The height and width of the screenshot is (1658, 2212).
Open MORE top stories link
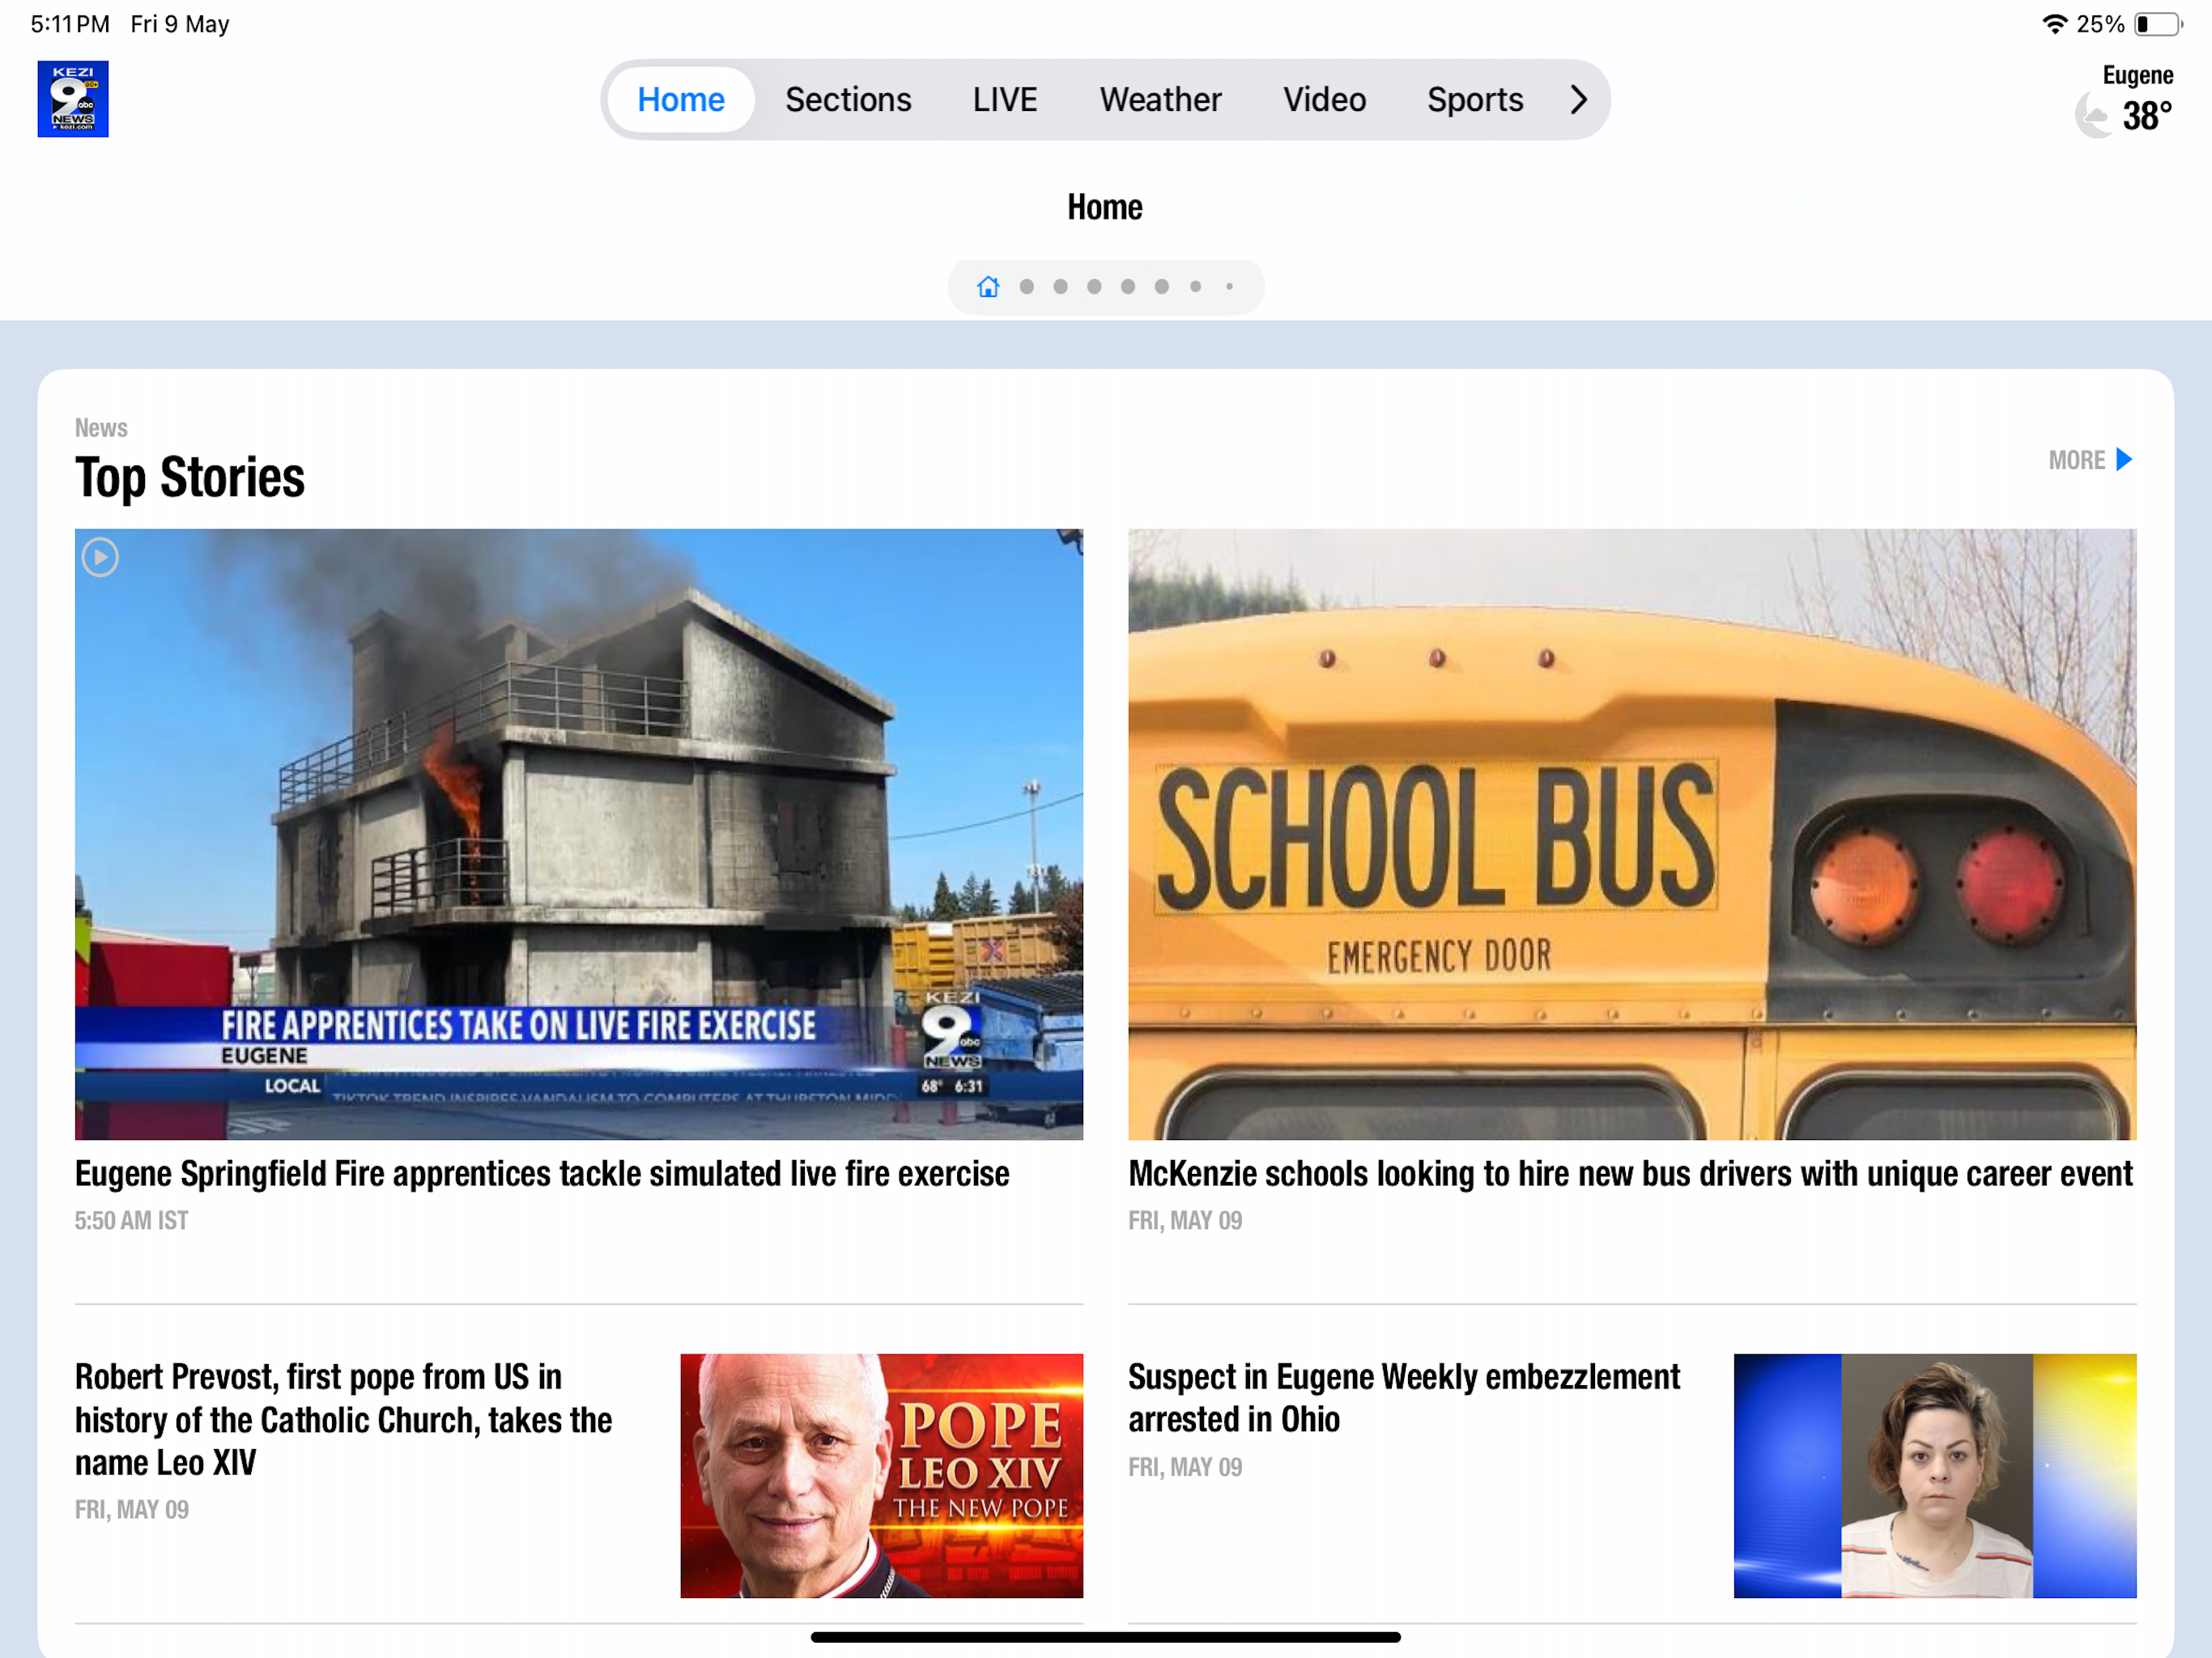[2090, 460]
